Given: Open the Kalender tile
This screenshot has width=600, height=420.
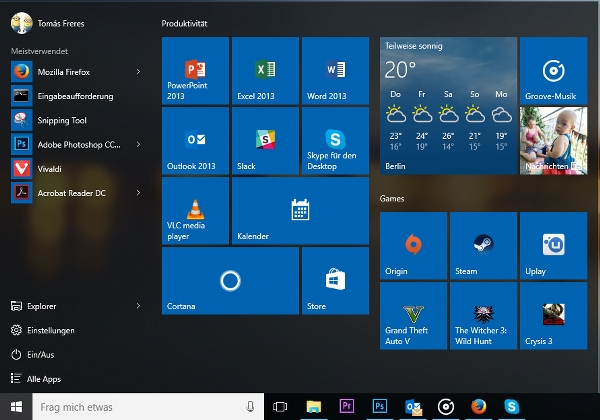Looking at the screenshot, I should coord(300,211).
